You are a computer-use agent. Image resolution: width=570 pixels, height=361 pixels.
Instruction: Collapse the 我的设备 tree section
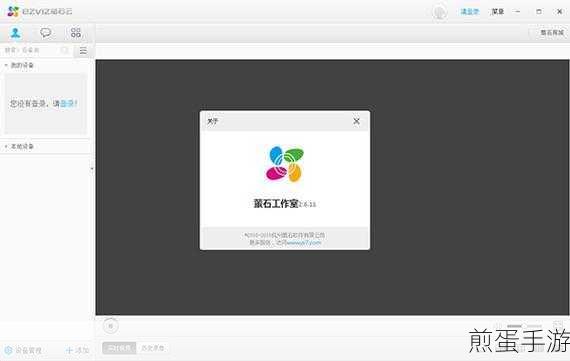(6, 65)
